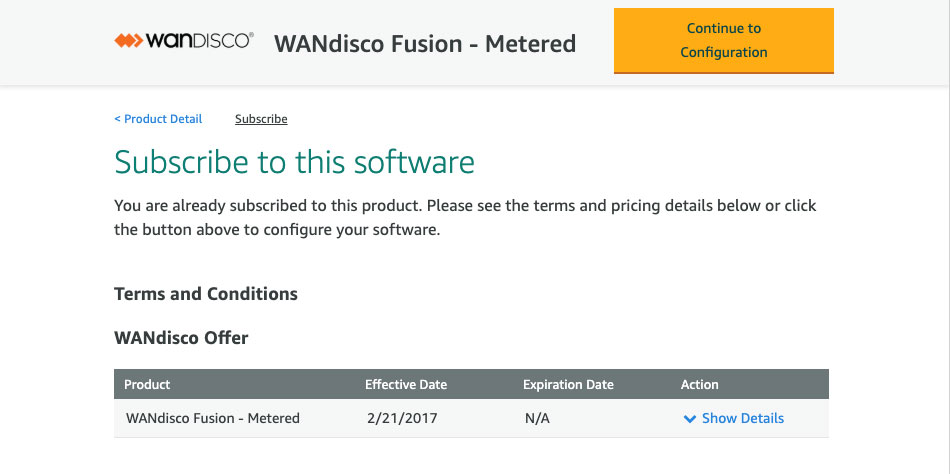Go back via Product Detail link

[158, 119]
